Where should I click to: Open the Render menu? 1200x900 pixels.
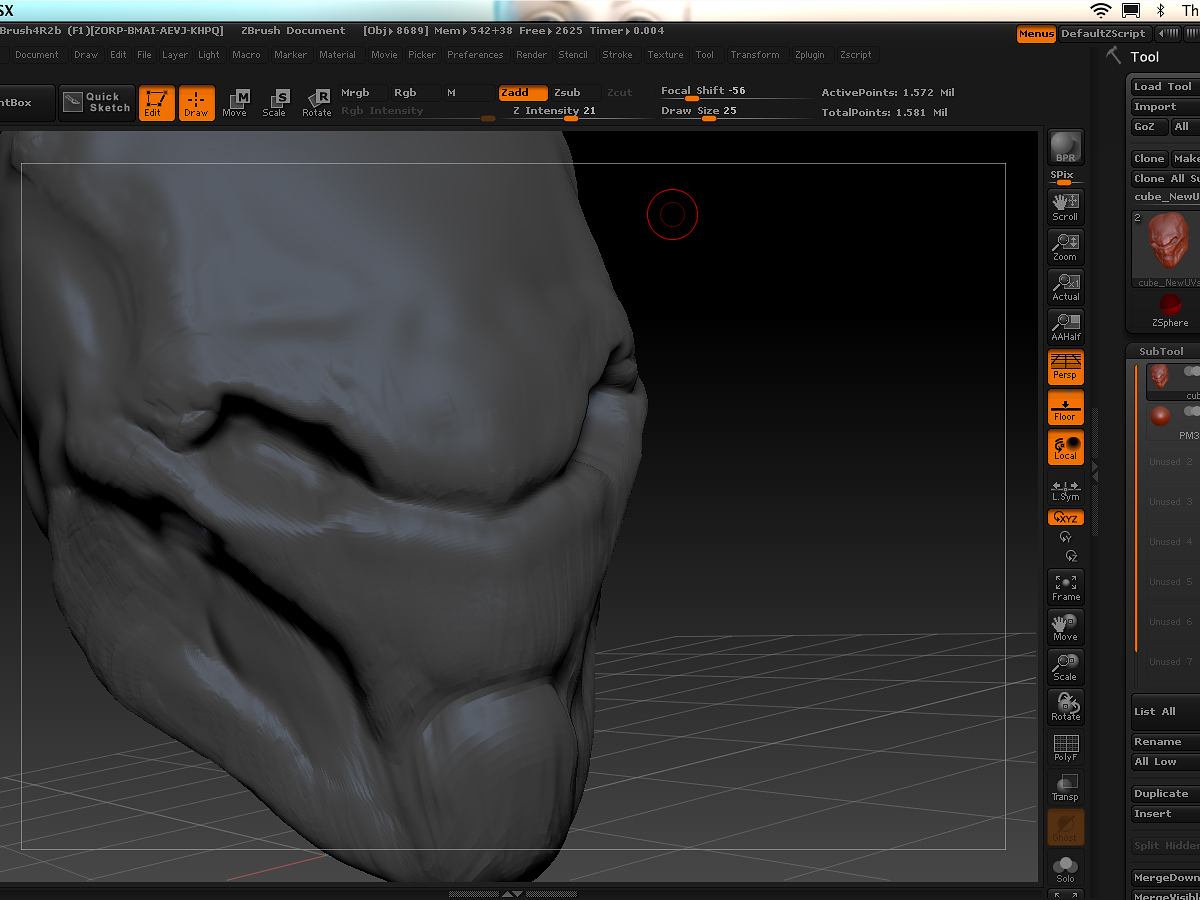pos(532,55)
